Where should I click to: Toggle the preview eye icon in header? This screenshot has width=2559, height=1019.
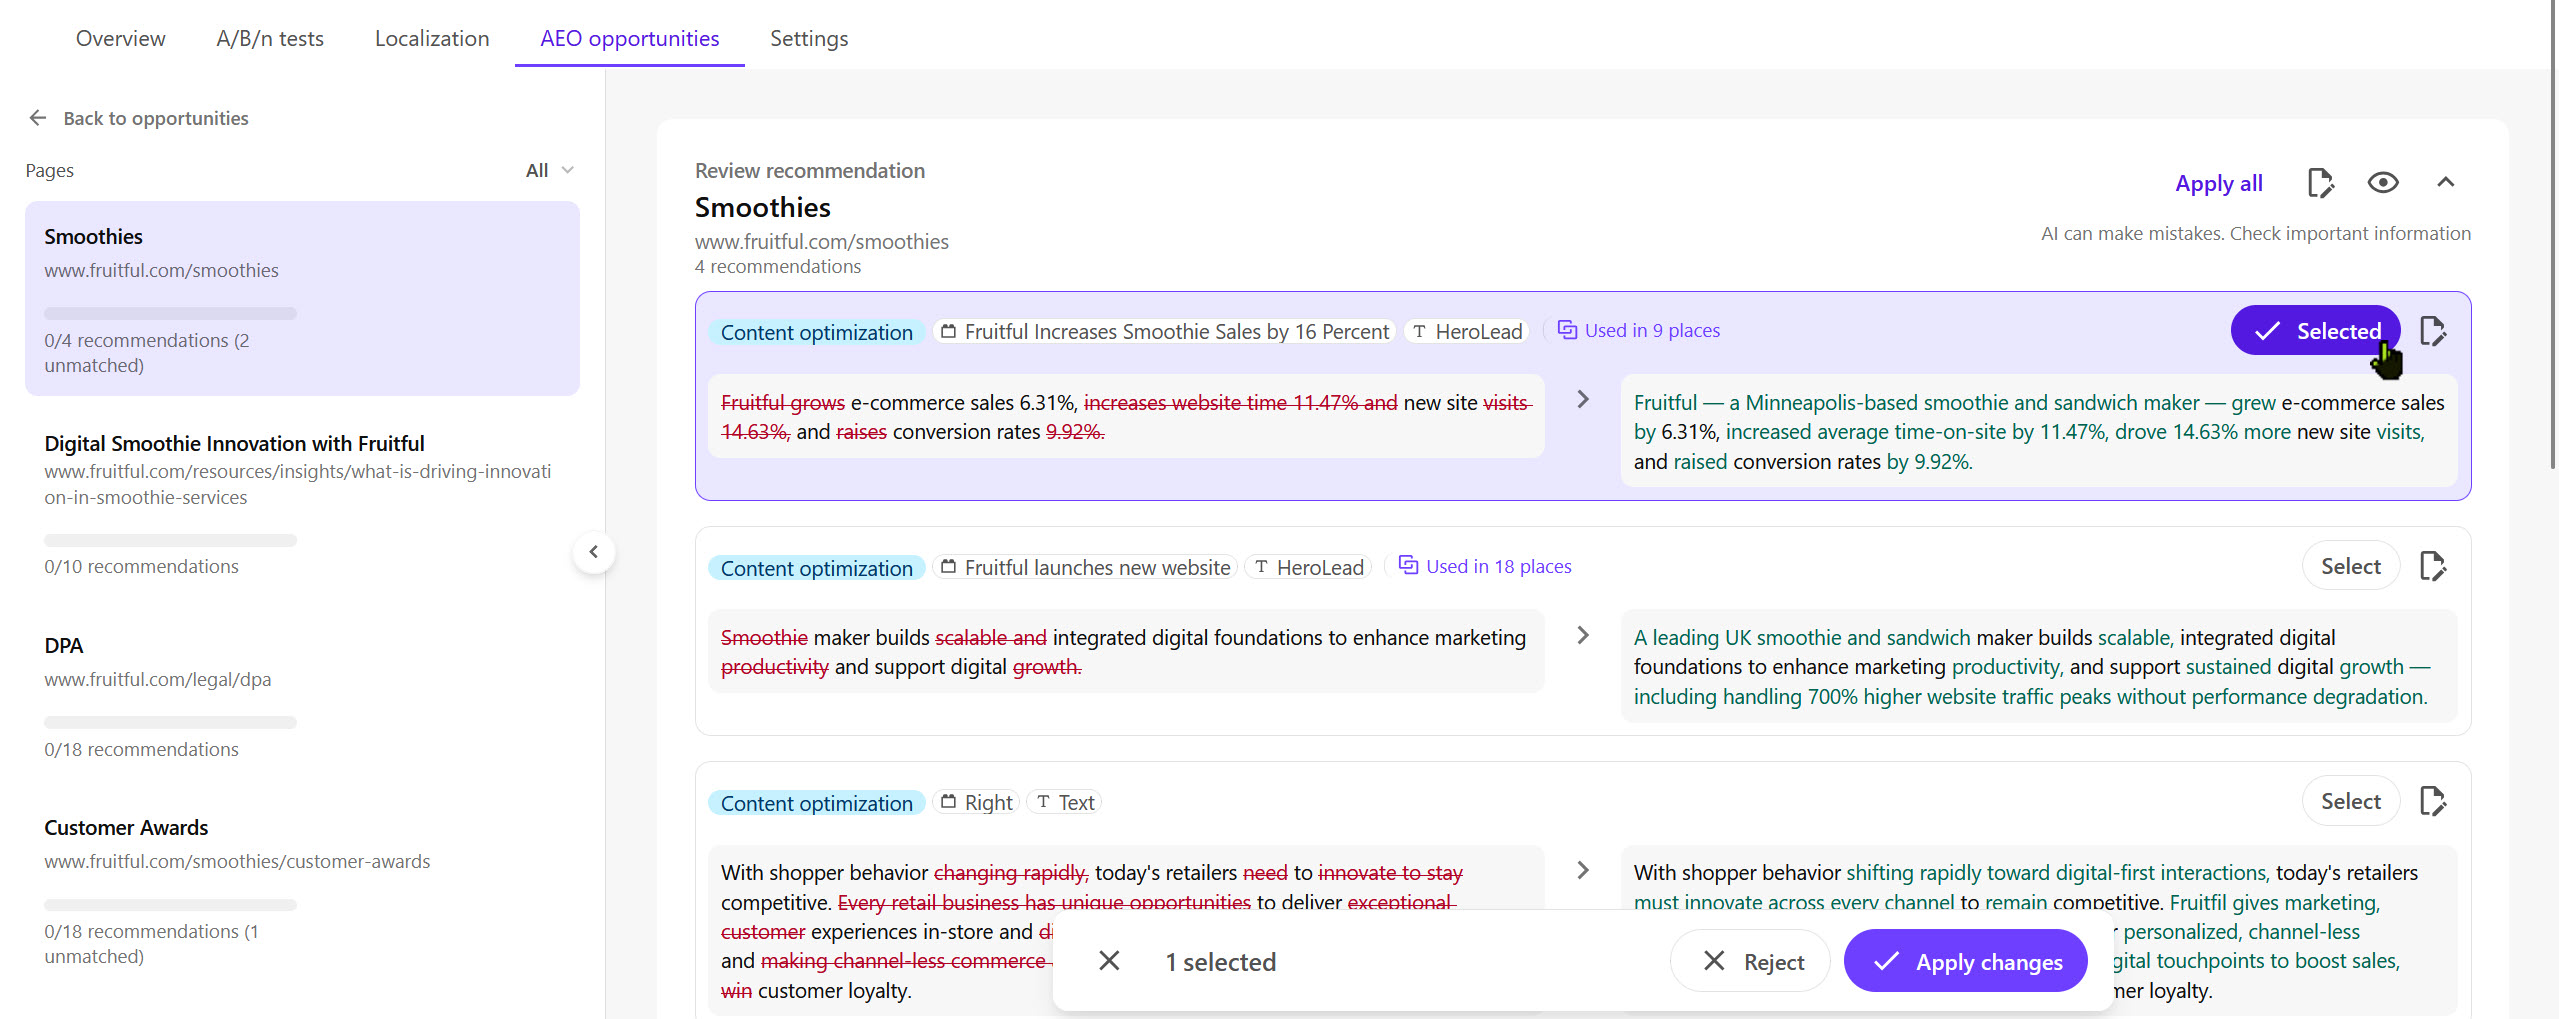tap(2383, 182)
